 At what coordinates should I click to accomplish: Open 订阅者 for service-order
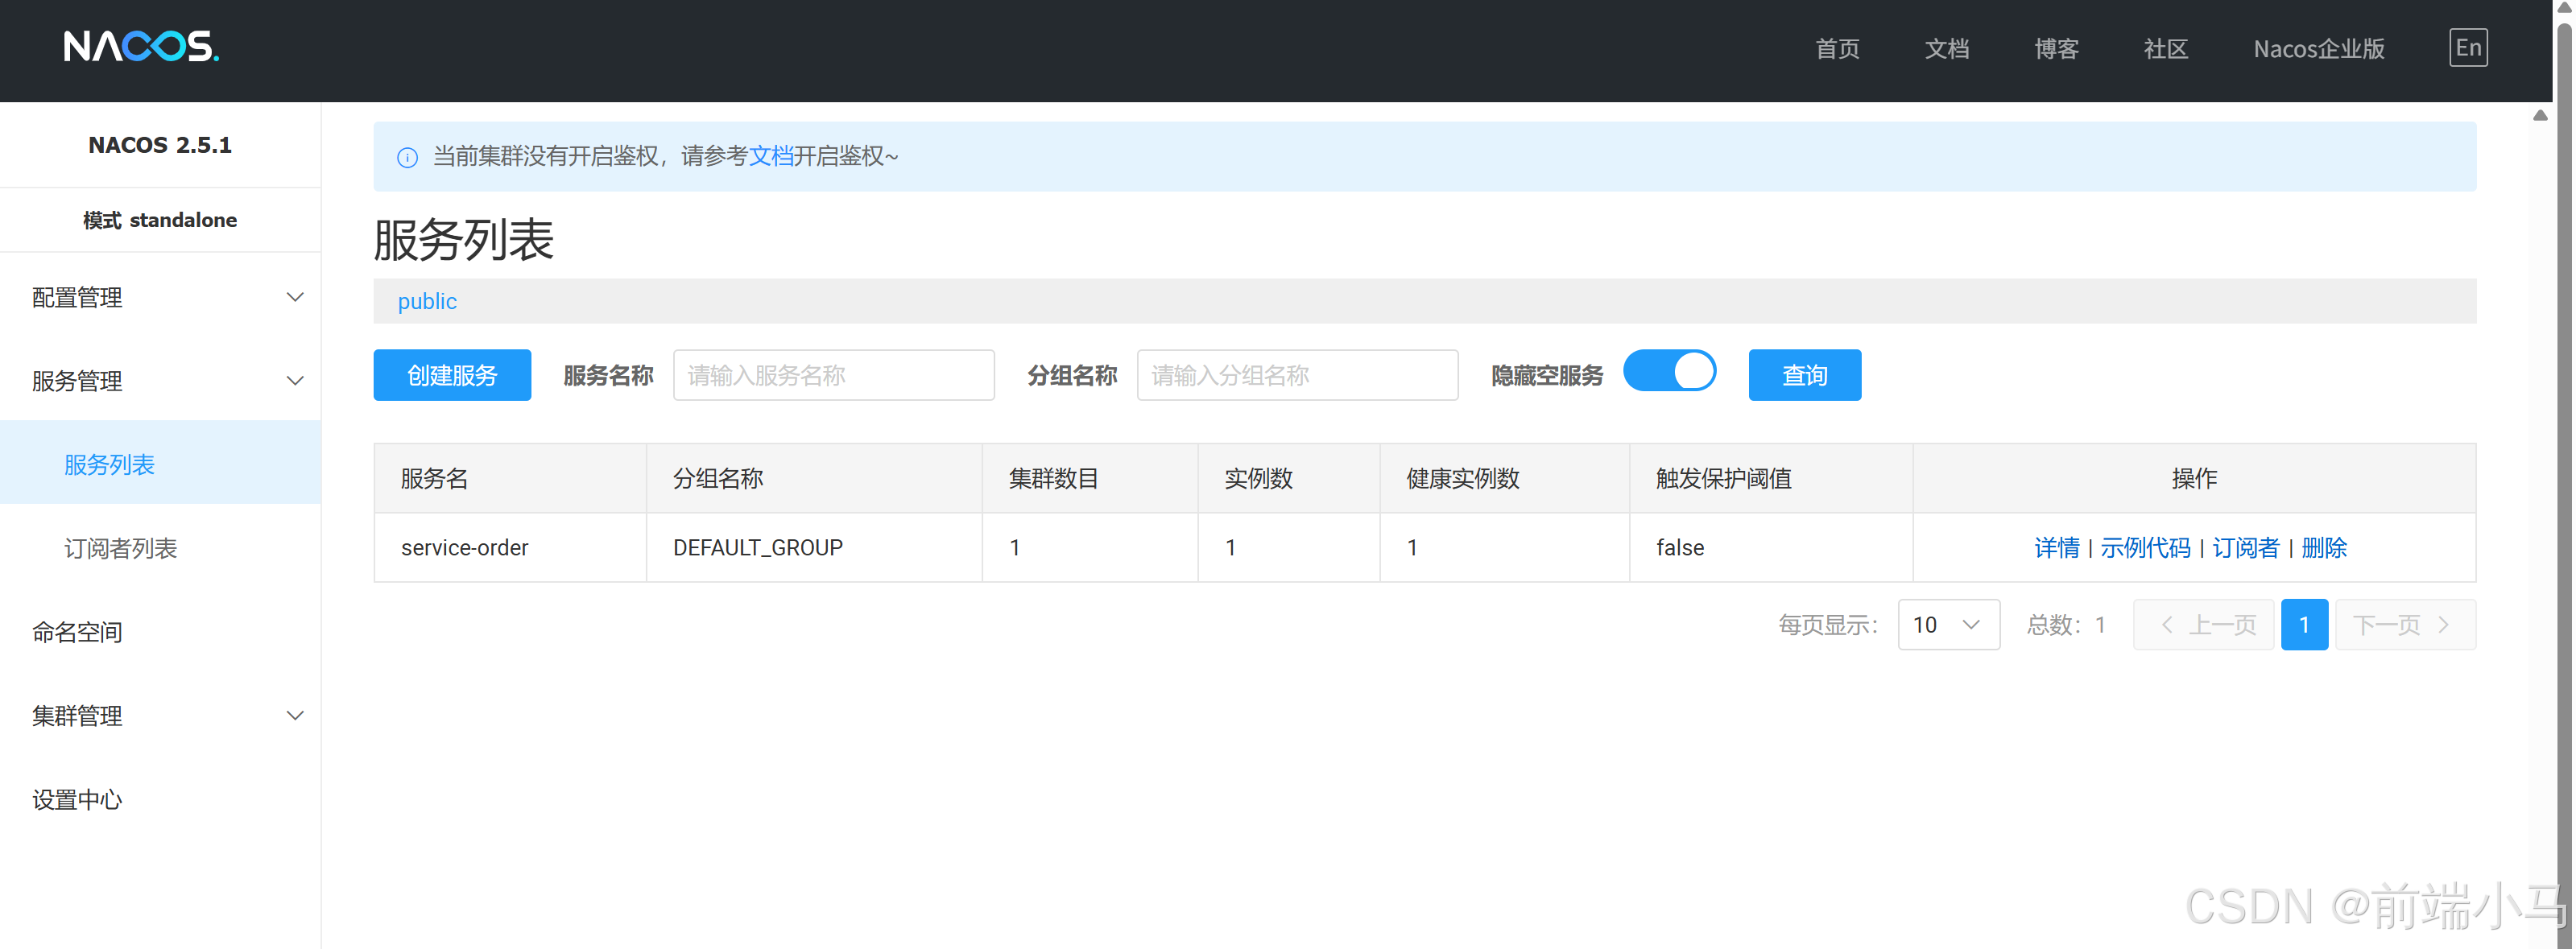2245,548
